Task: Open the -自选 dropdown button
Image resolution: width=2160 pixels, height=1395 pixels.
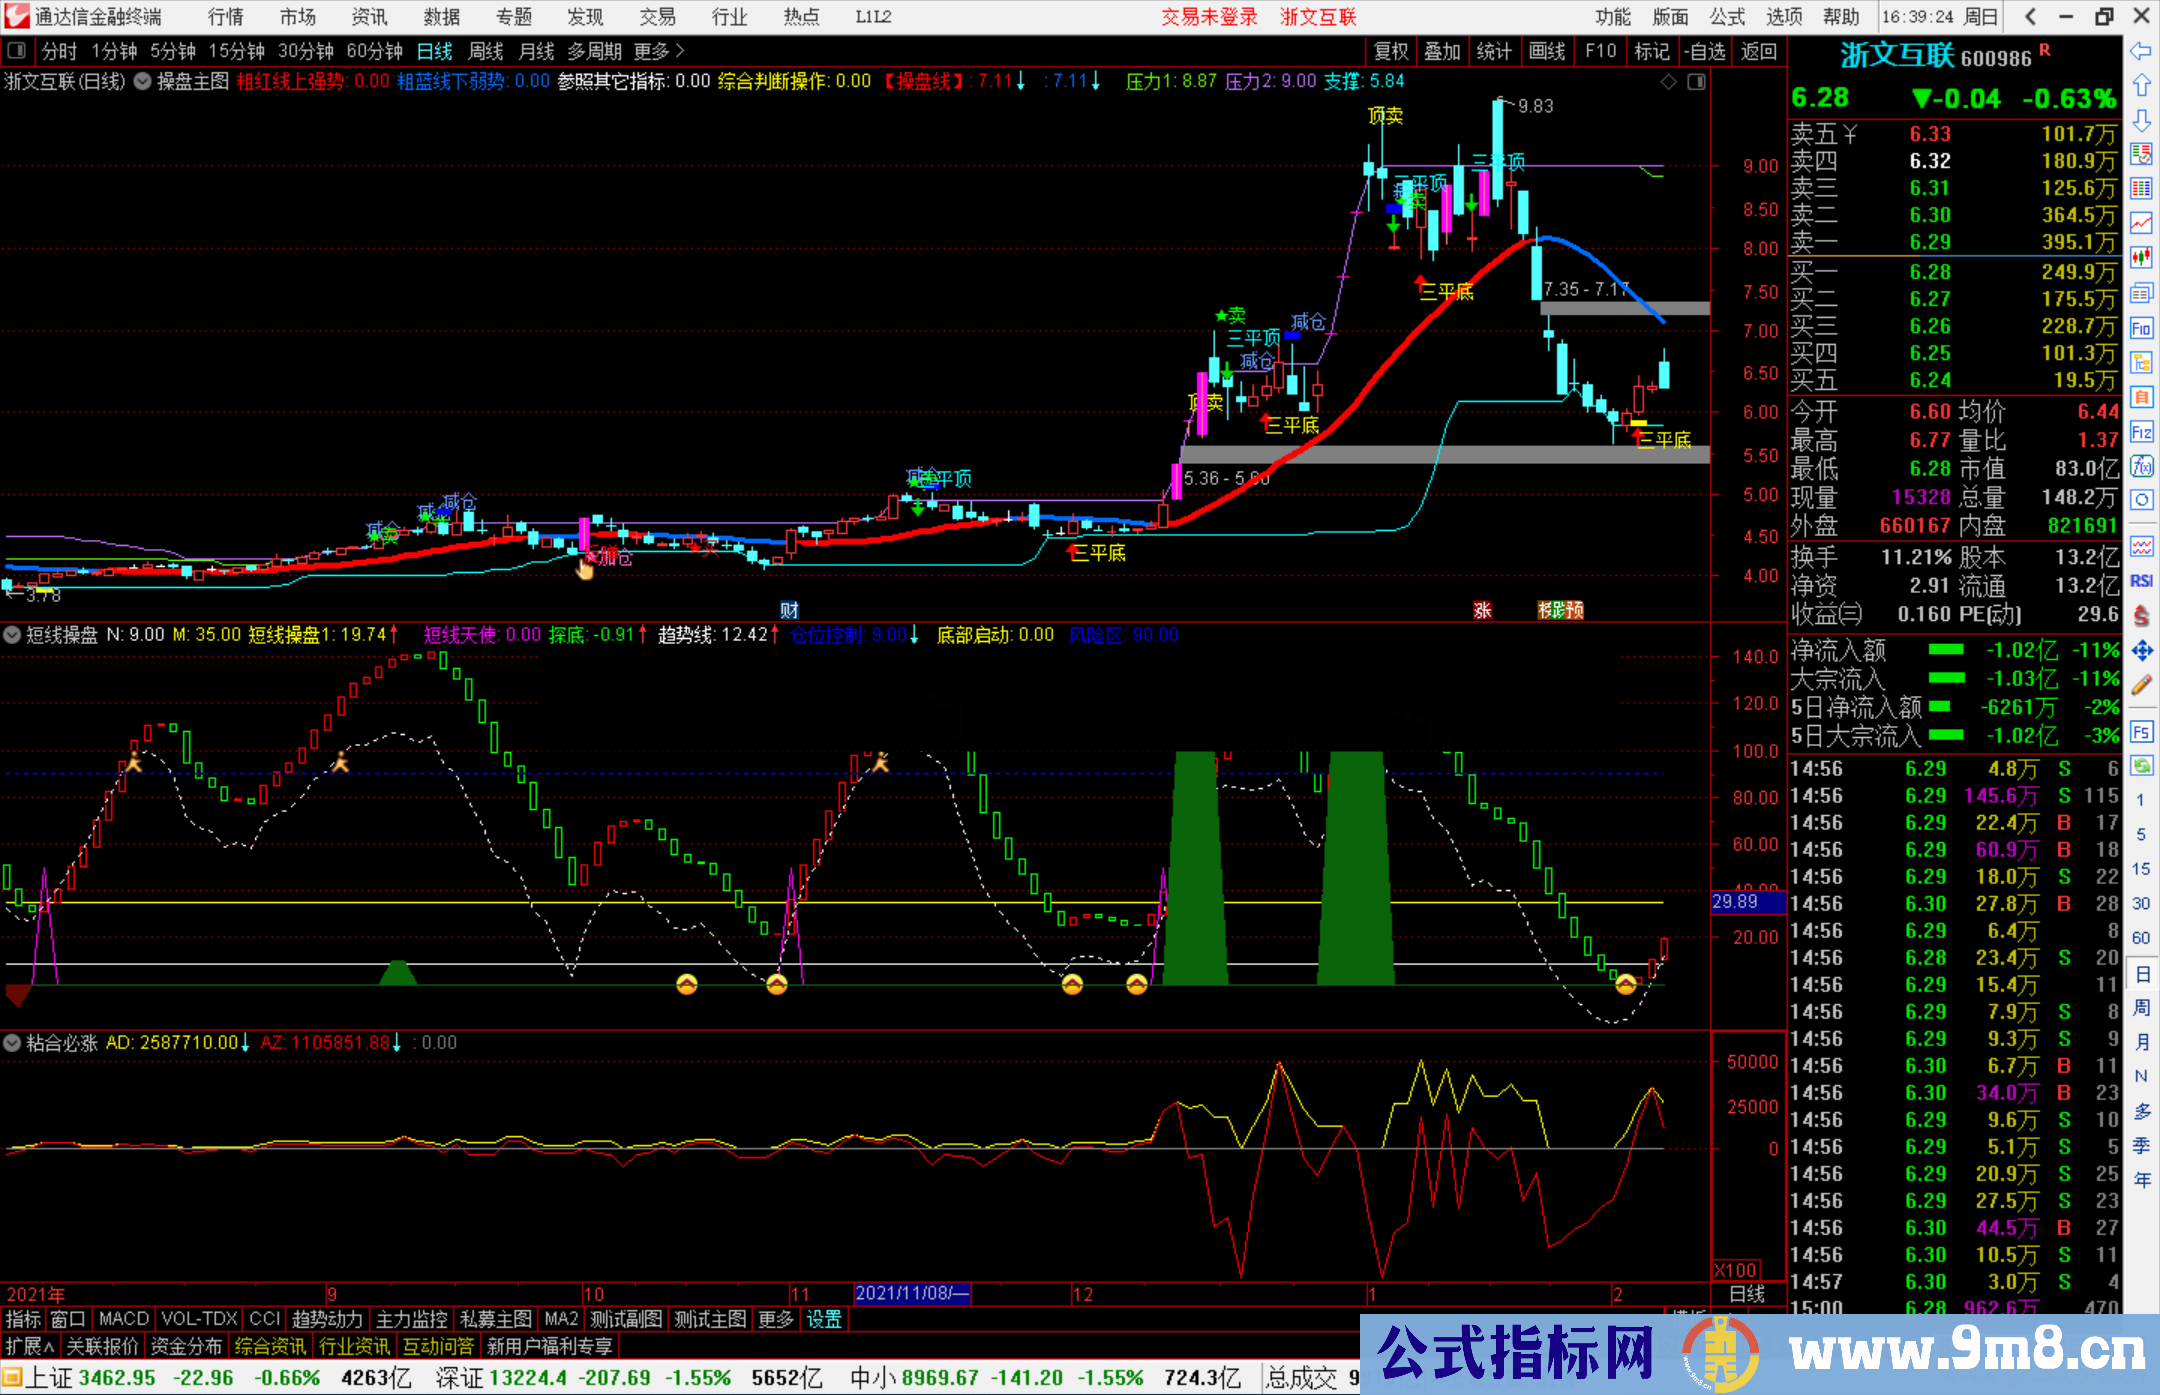Action: [1705, 51]
